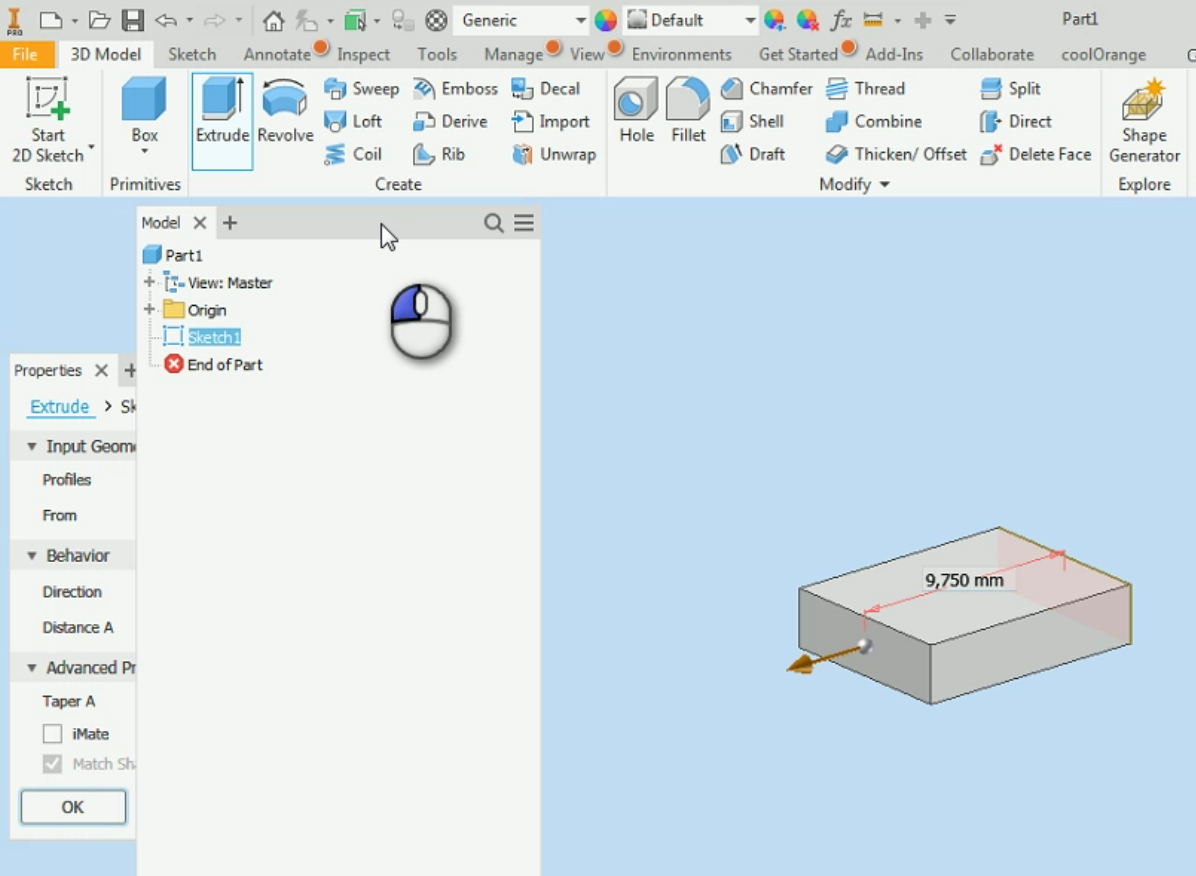
Task: Start the Shape Generator
Action: pyautogui.click(x=1144, y=121)
